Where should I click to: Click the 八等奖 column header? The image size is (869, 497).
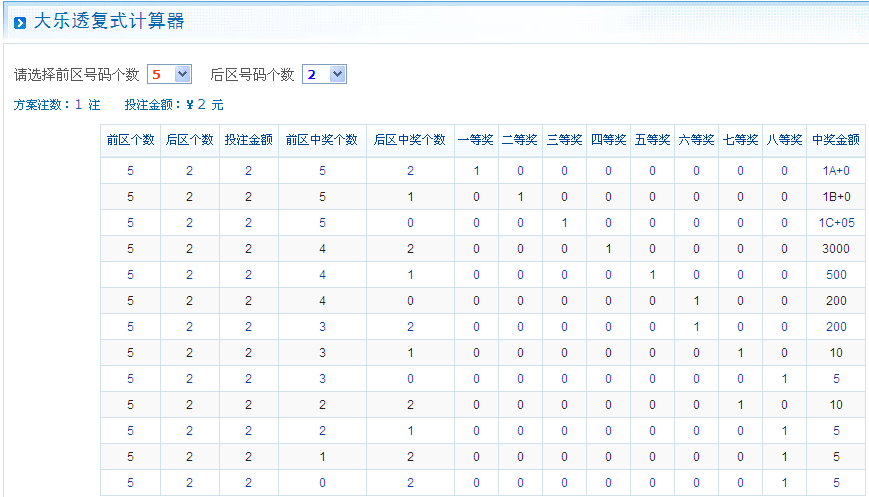pos(784,140)
